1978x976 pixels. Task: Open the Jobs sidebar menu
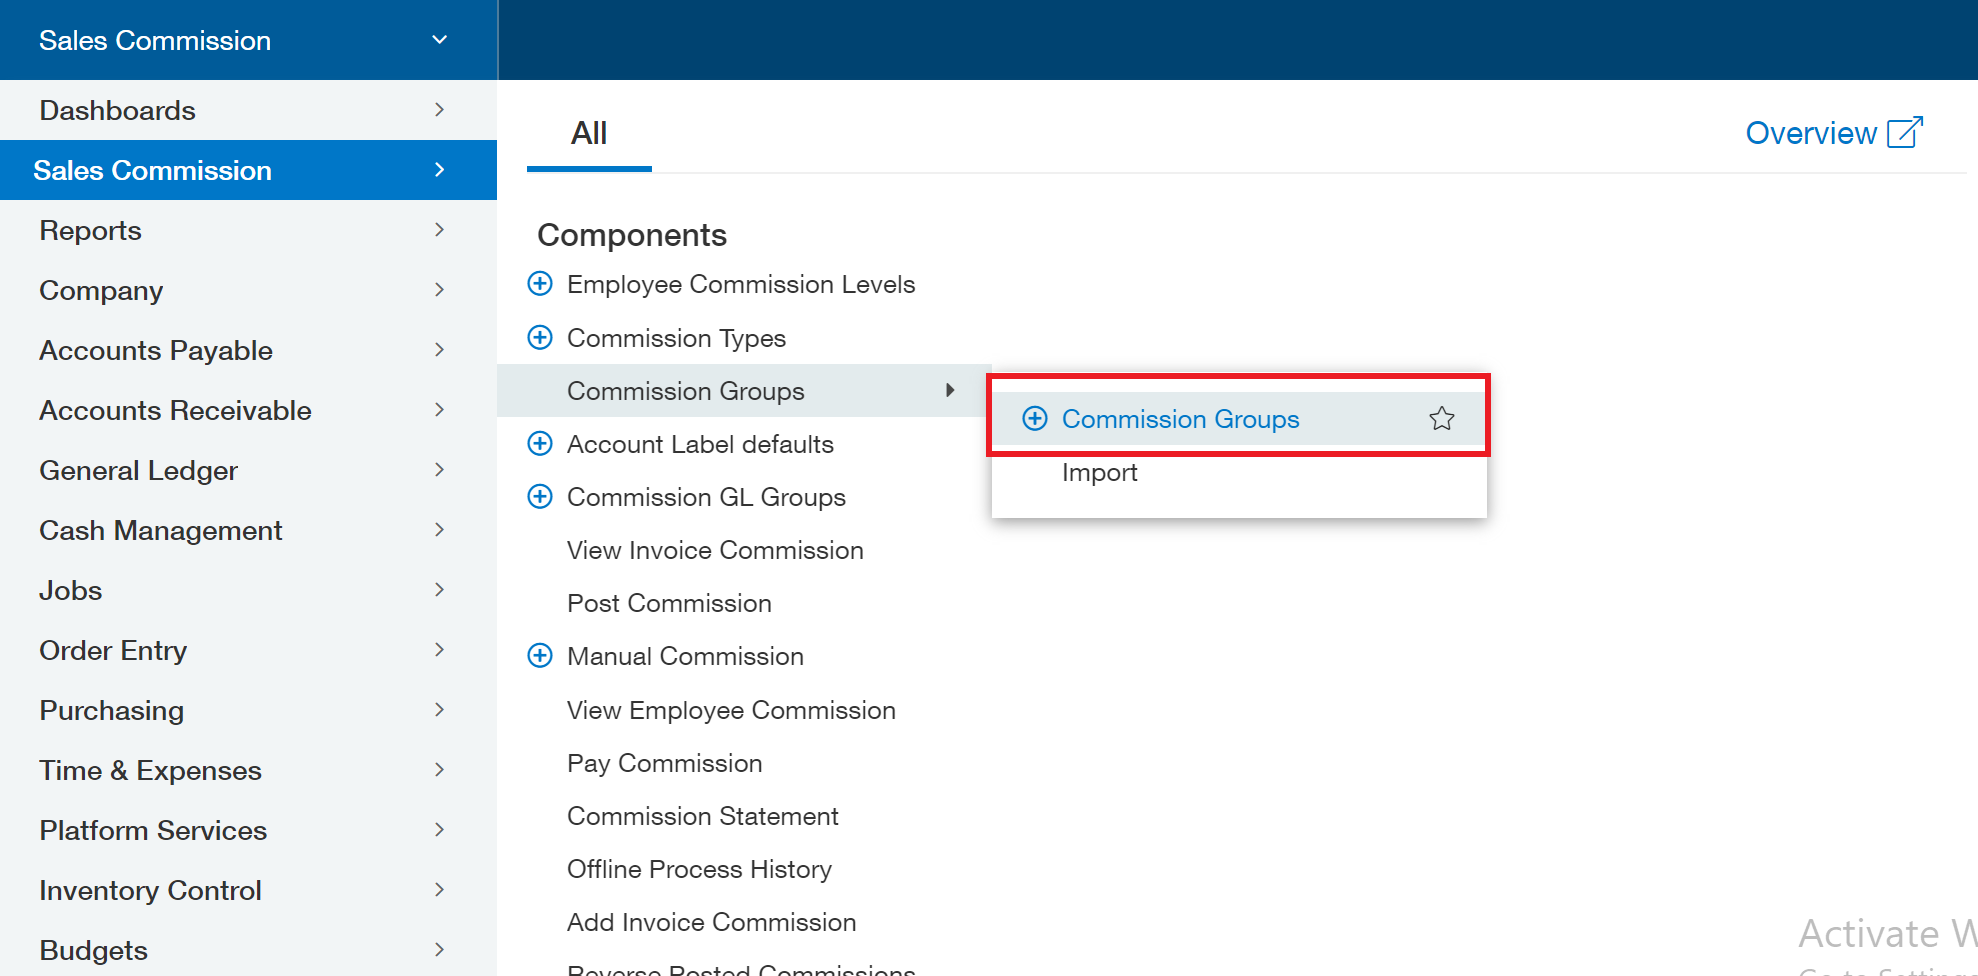[x=248, y=590]
